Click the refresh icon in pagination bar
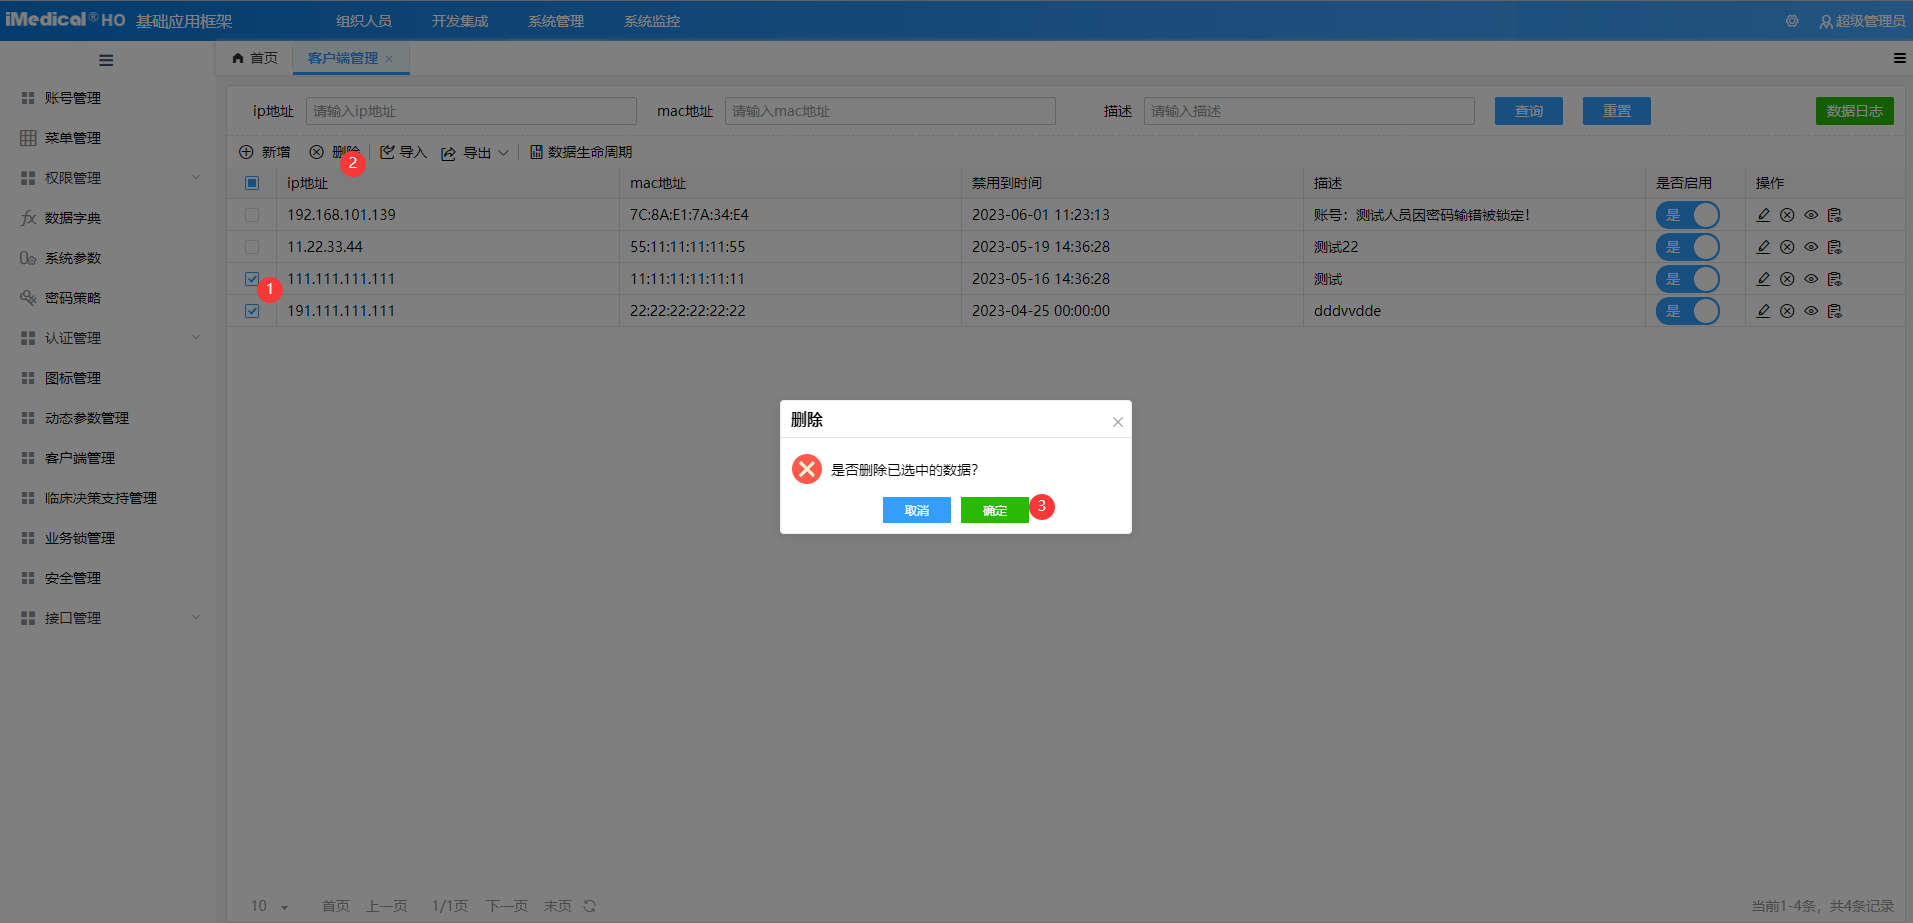The width and height of the screenshot is (1913, 923). [x=590, y=906]
